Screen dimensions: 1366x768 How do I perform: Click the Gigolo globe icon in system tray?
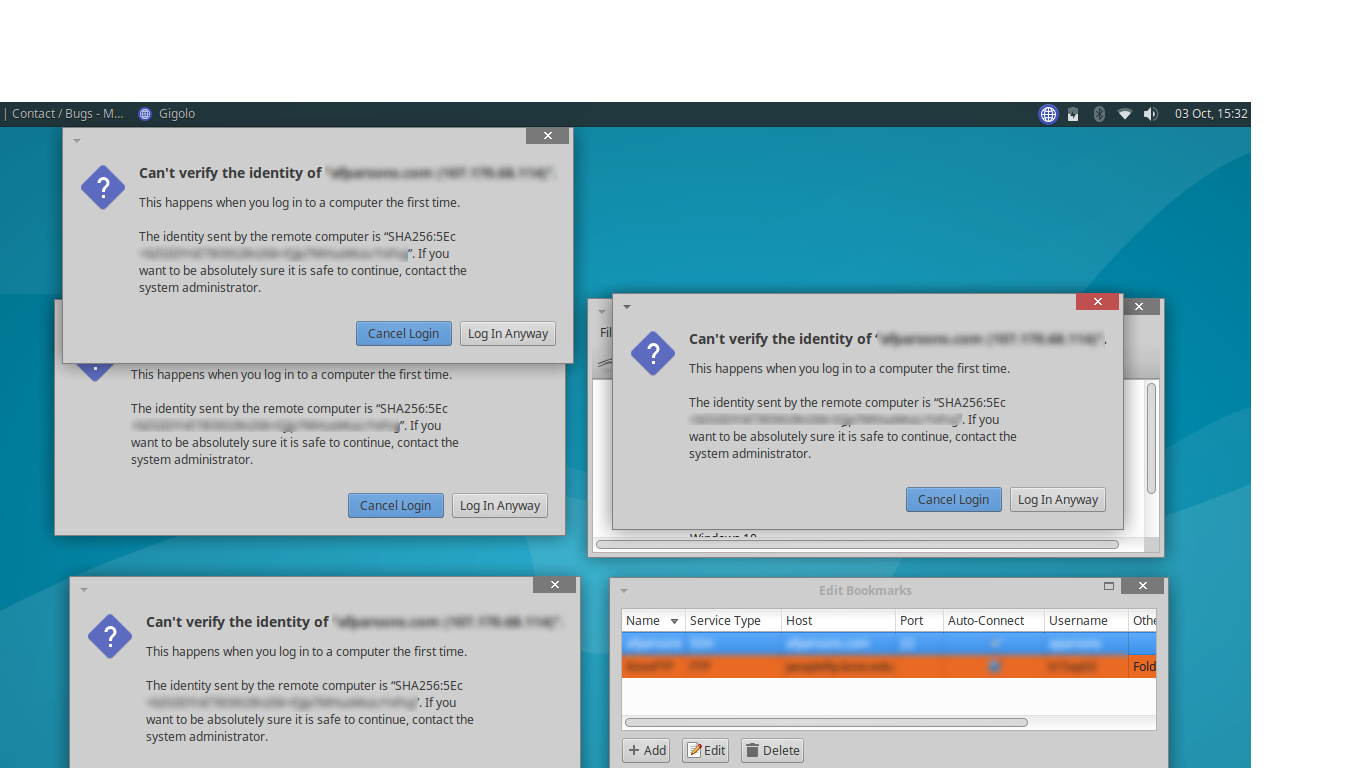tap(1048, 114)
